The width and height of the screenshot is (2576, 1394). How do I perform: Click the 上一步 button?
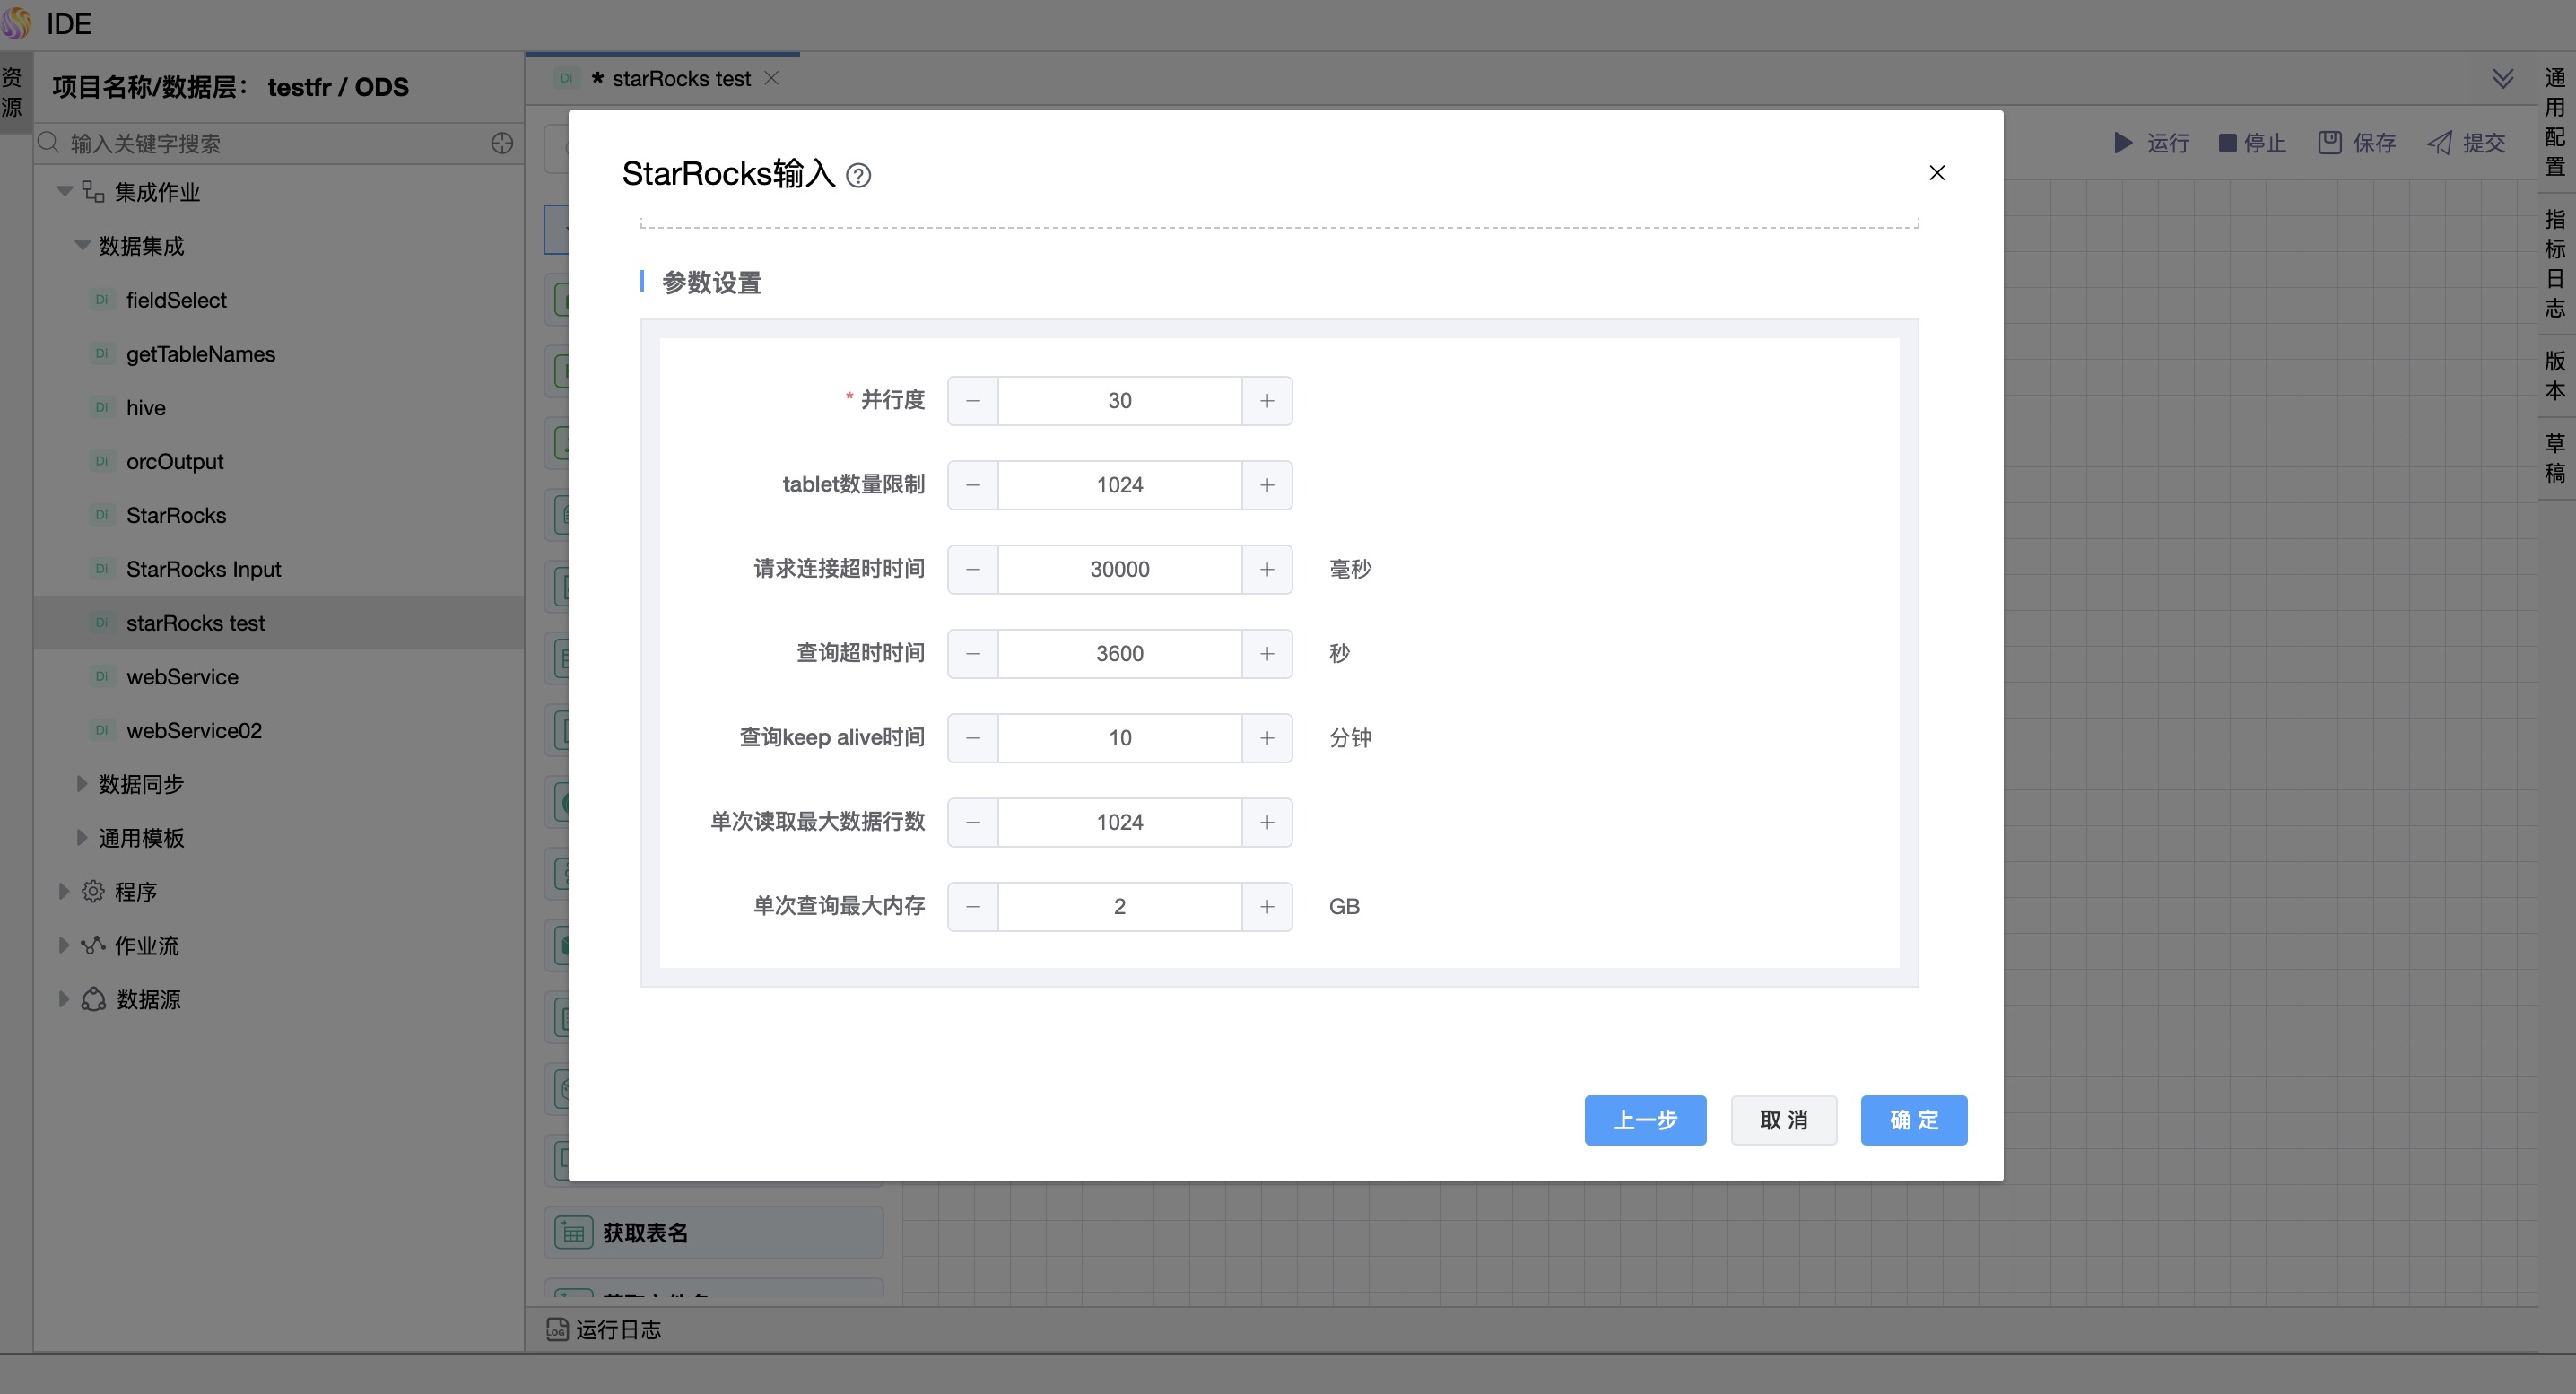tap(1644, 1120)
